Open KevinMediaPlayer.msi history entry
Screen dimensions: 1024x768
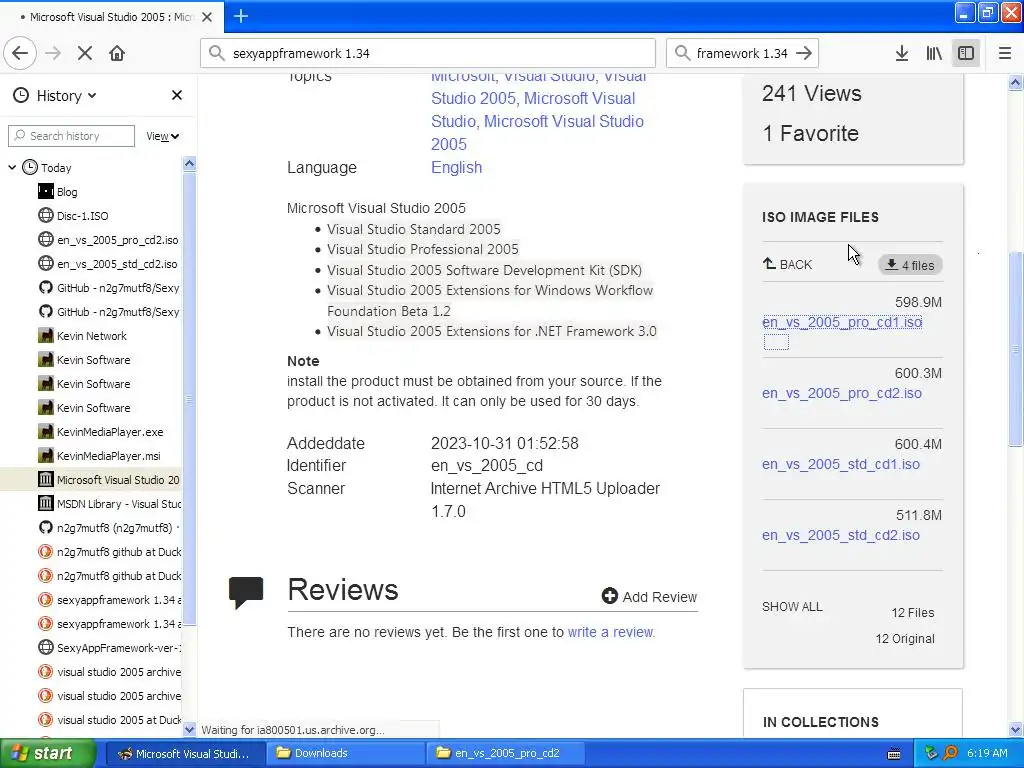(99, 456)
